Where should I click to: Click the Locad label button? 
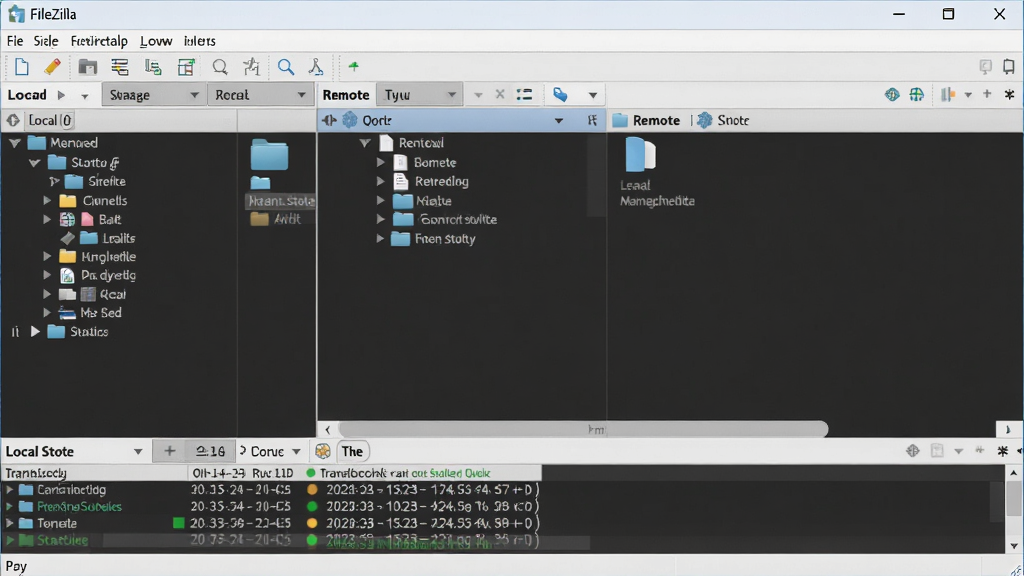(27, 95)
